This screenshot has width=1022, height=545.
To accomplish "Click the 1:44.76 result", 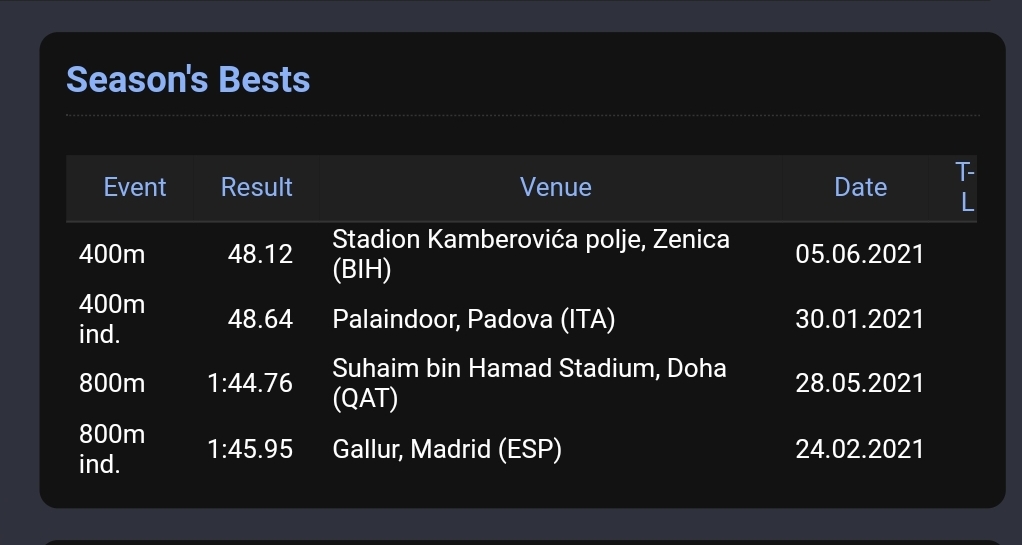I will click(250, 383).
